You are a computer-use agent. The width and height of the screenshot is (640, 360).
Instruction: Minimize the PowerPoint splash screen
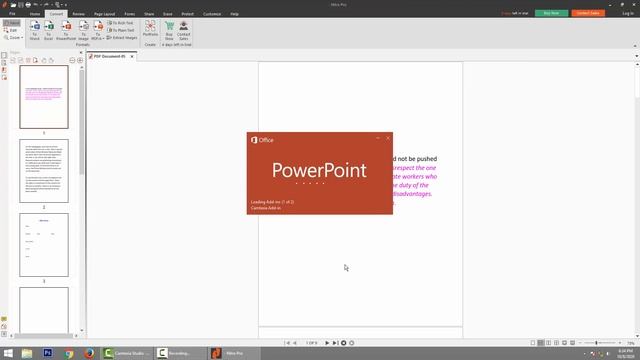tap(378, 138)
